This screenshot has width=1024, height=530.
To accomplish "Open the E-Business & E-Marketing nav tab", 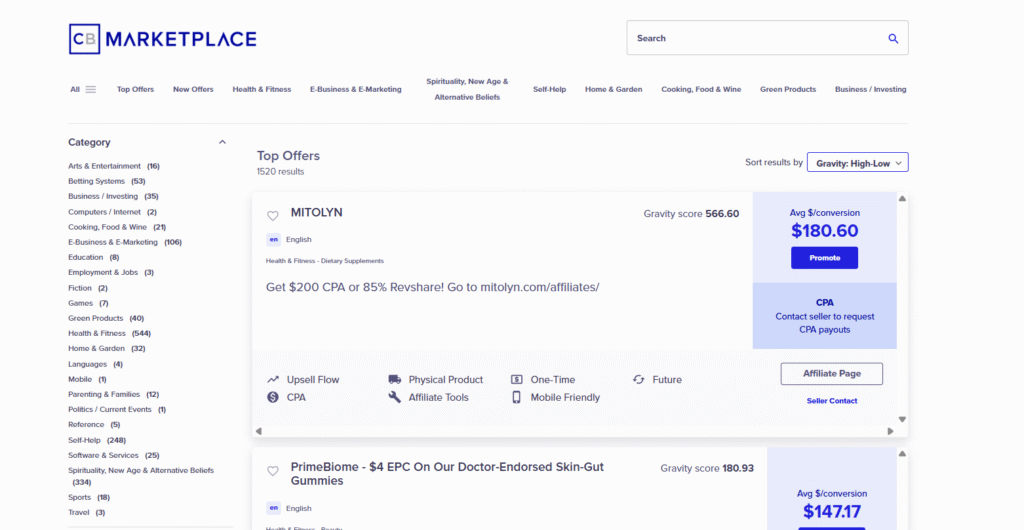I will click(356, 89).
